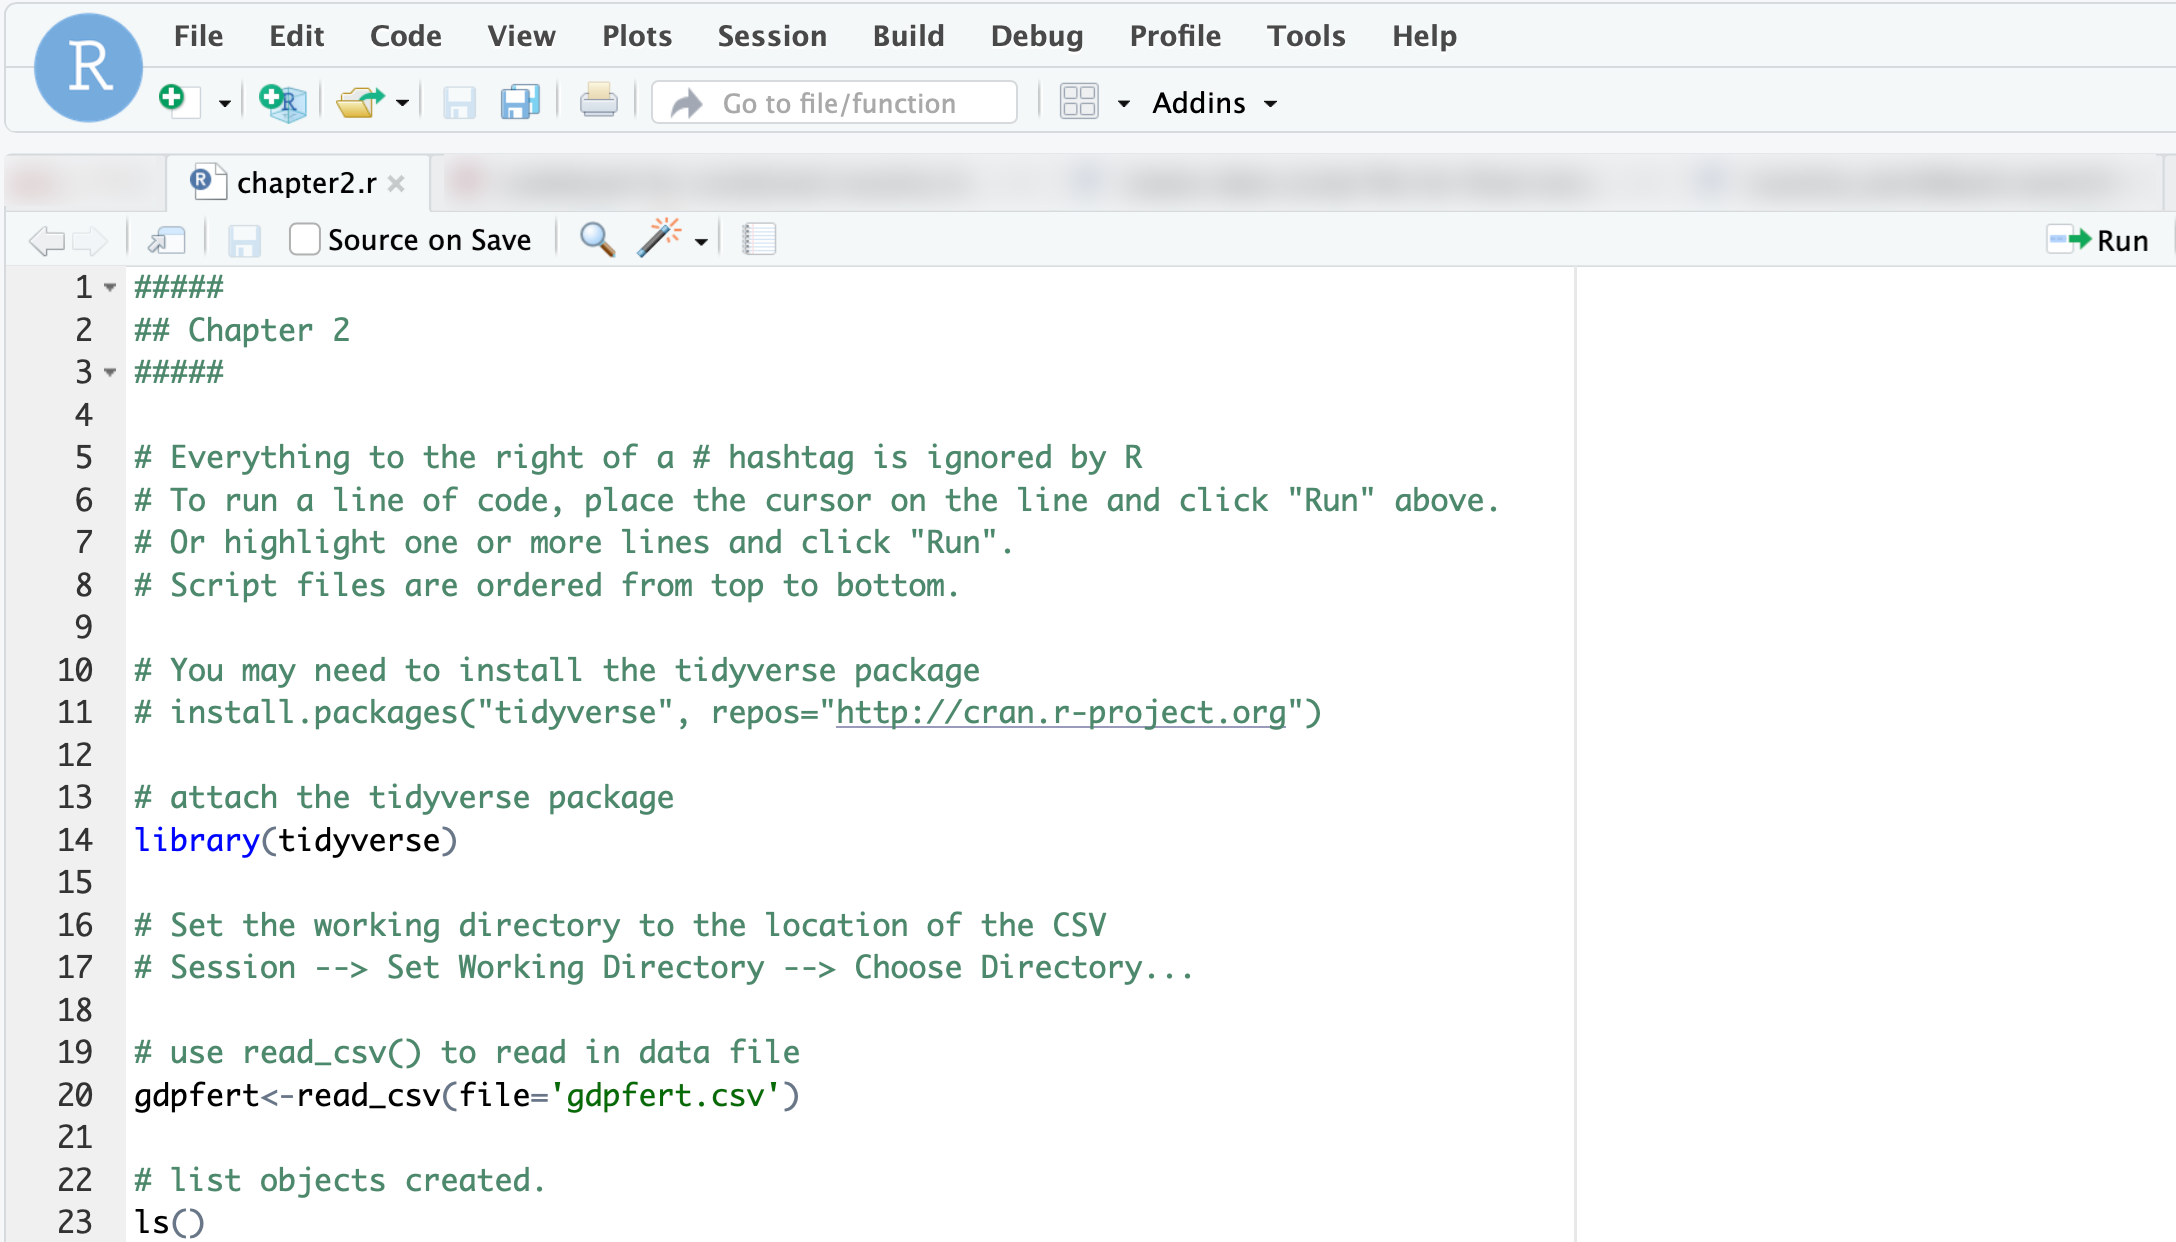2176x1242 pixels.
Task: Navigate back in source history
Action: (x=44, y=239)
